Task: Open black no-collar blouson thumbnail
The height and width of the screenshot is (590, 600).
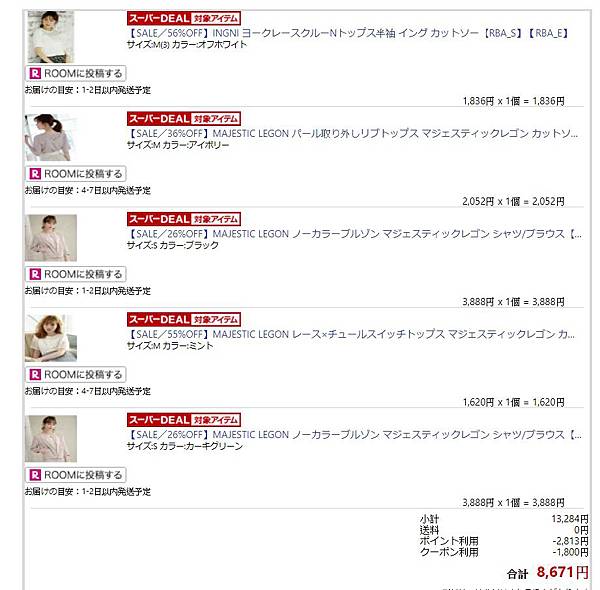Action: click(x=51, y=238)
